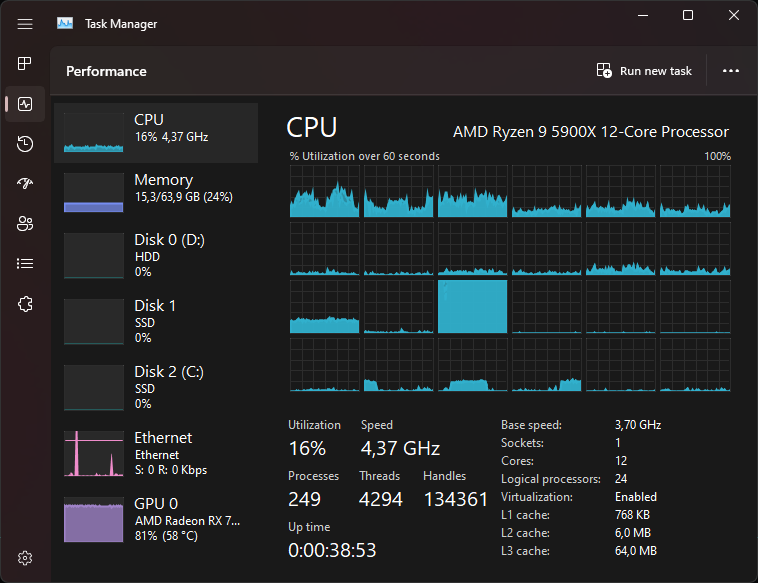Open the Users page icon
The image size is (758, 583).
(25, 224)
